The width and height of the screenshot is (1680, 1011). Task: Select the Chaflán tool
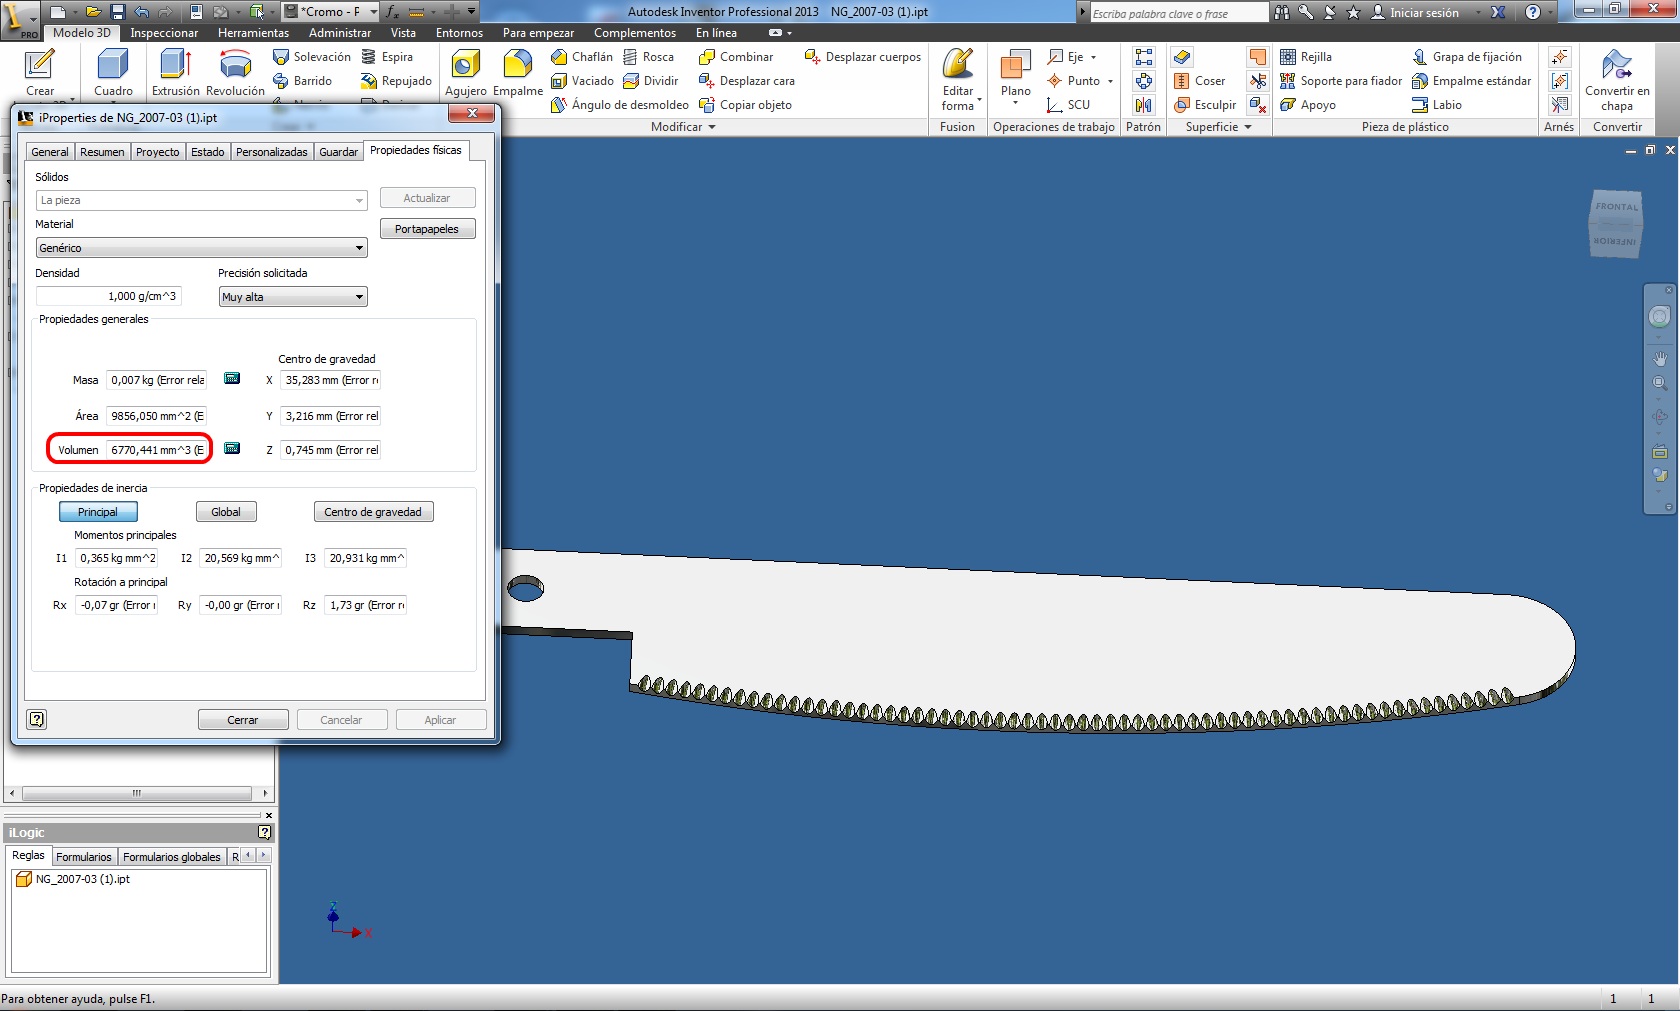(582, 57)
